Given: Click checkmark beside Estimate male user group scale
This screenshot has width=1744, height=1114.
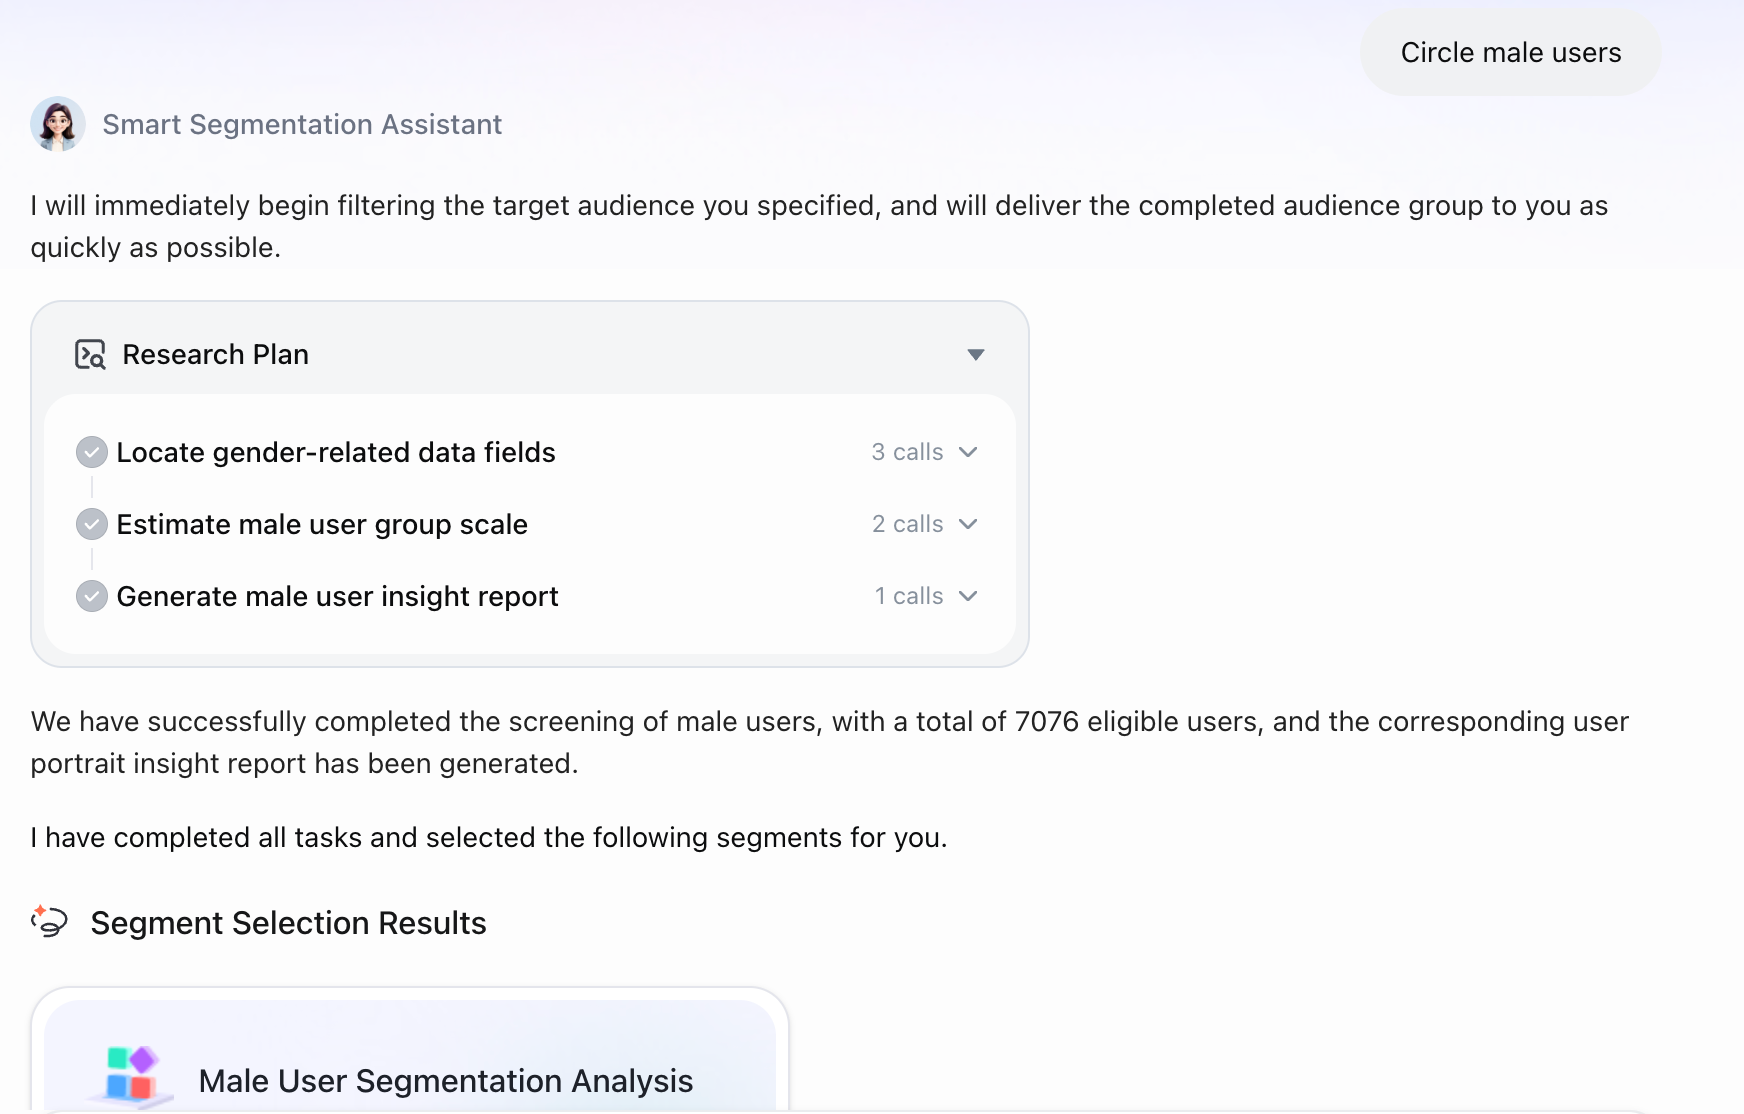Looking at the screenshot, I should coord(92,524).
